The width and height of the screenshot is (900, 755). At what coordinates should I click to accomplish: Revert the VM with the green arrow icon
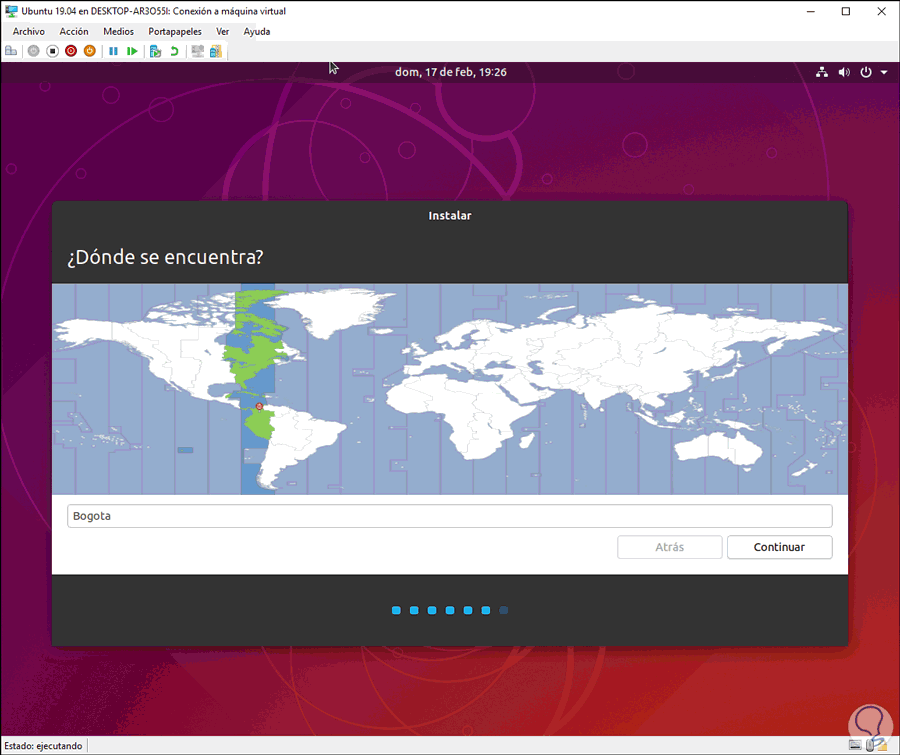[174, 51]
